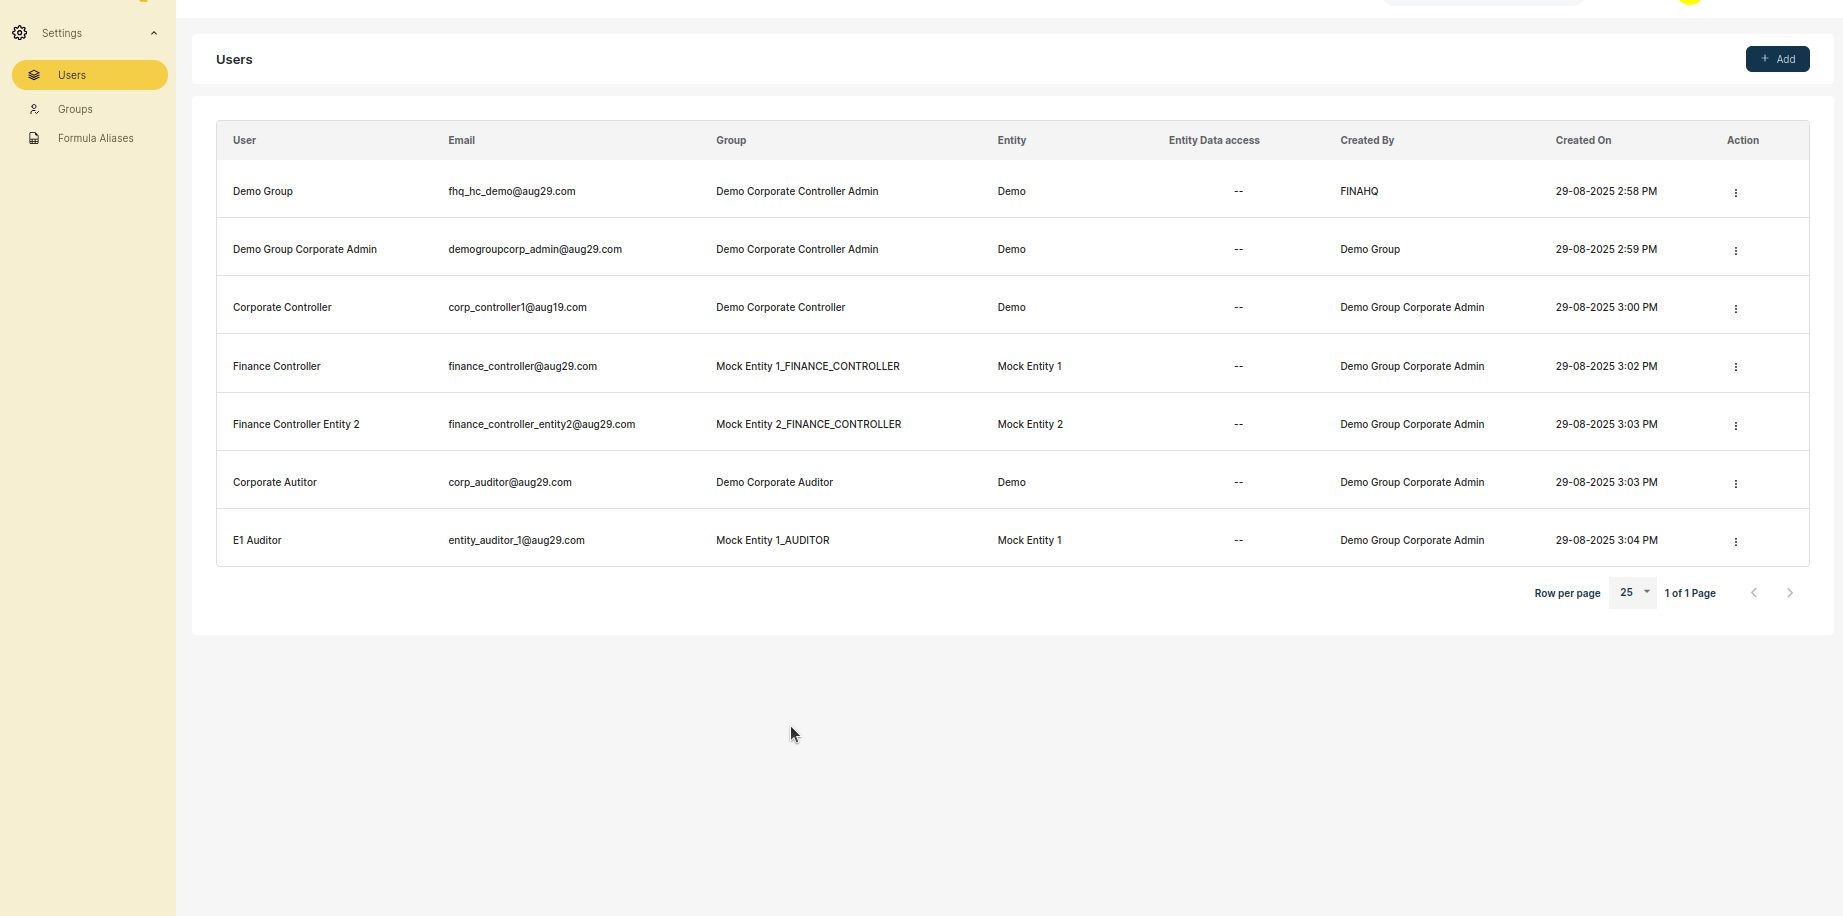This screenshot has width=1843, height=916.
Task: Open Groups in the sidebar menu
Action: [x=75, y=109]
